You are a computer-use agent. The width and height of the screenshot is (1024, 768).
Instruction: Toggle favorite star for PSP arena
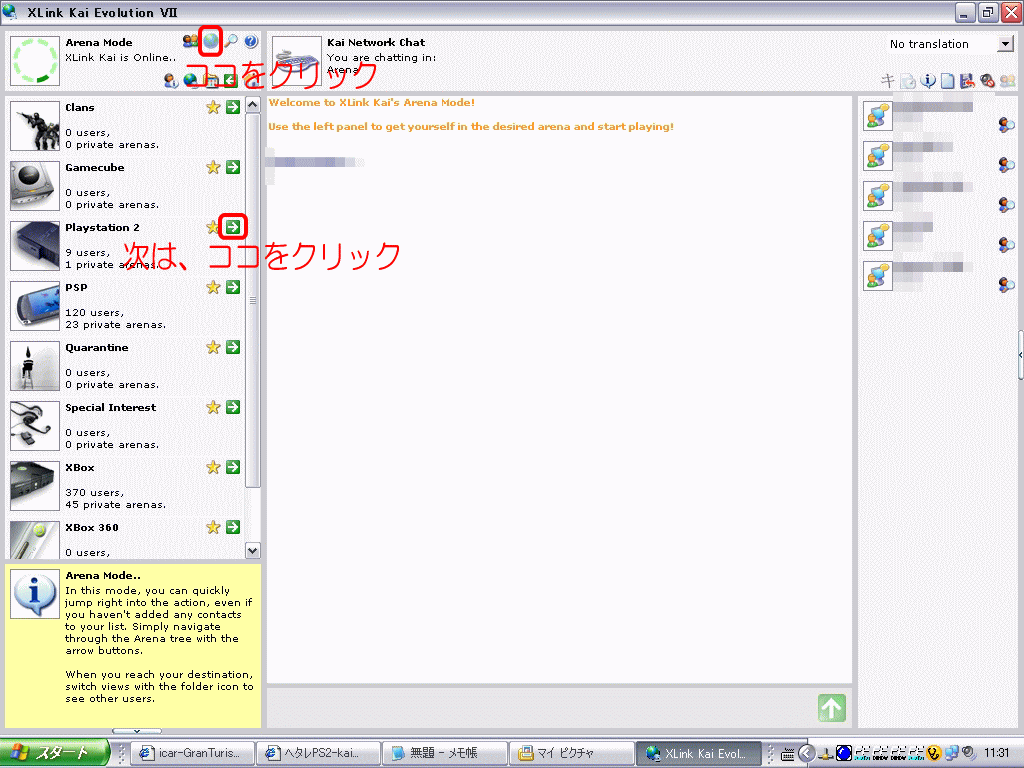213,287
